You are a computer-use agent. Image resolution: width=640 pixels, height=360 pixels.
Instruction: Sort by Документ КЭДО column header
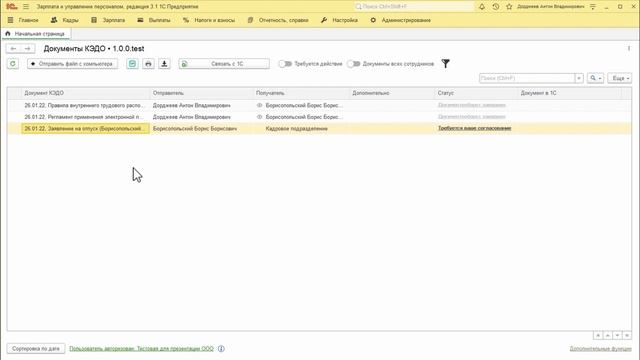pos(85,93)
